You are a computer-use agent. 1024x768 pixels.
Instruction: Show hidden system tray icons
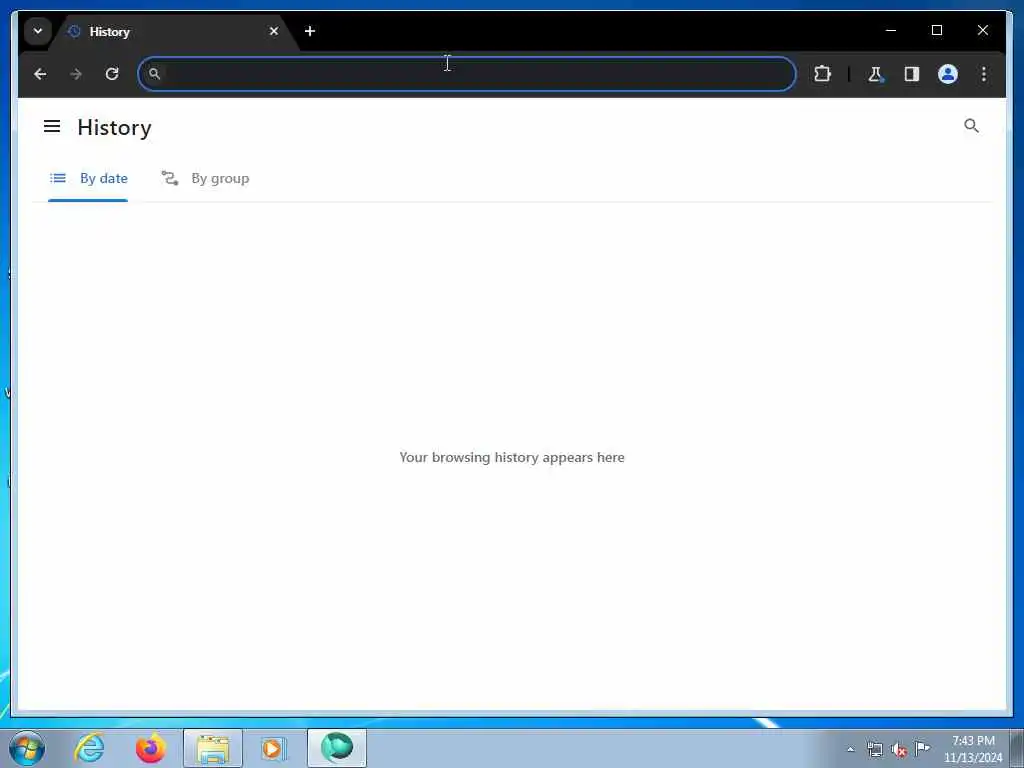[850, 749]
